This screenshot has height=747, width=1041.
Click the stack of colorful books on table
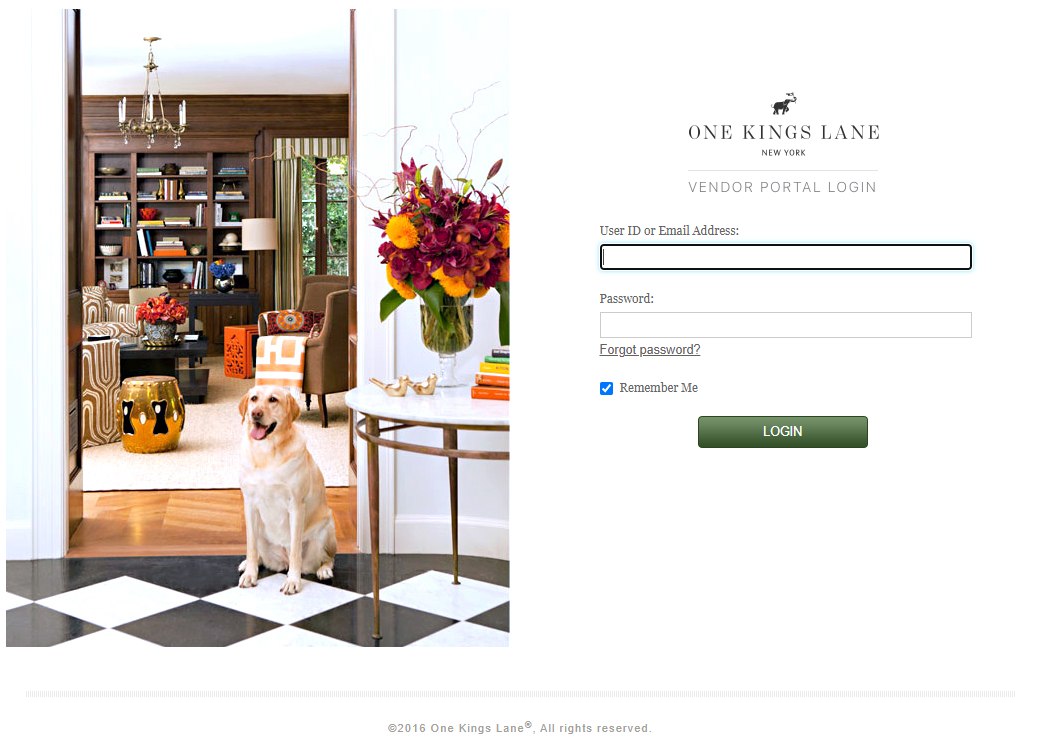[491, 373]
